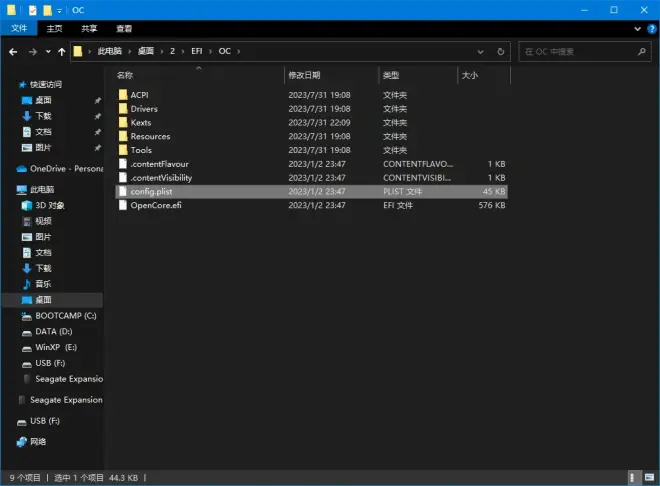Expand chevron after EFI in breadcrumb
The height and width of the screenshot is (486, 660).
point(210,51)
